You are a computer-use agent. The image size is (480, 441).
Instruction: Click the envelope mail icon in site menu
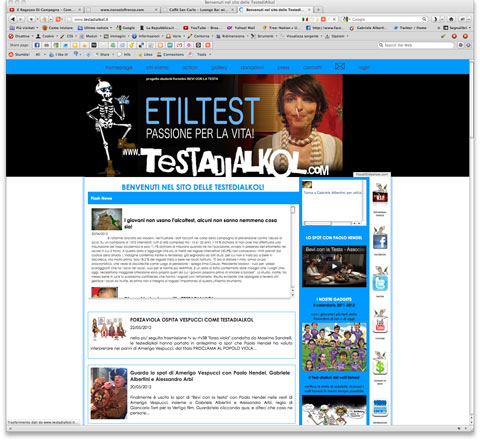(x=340, y=66)
